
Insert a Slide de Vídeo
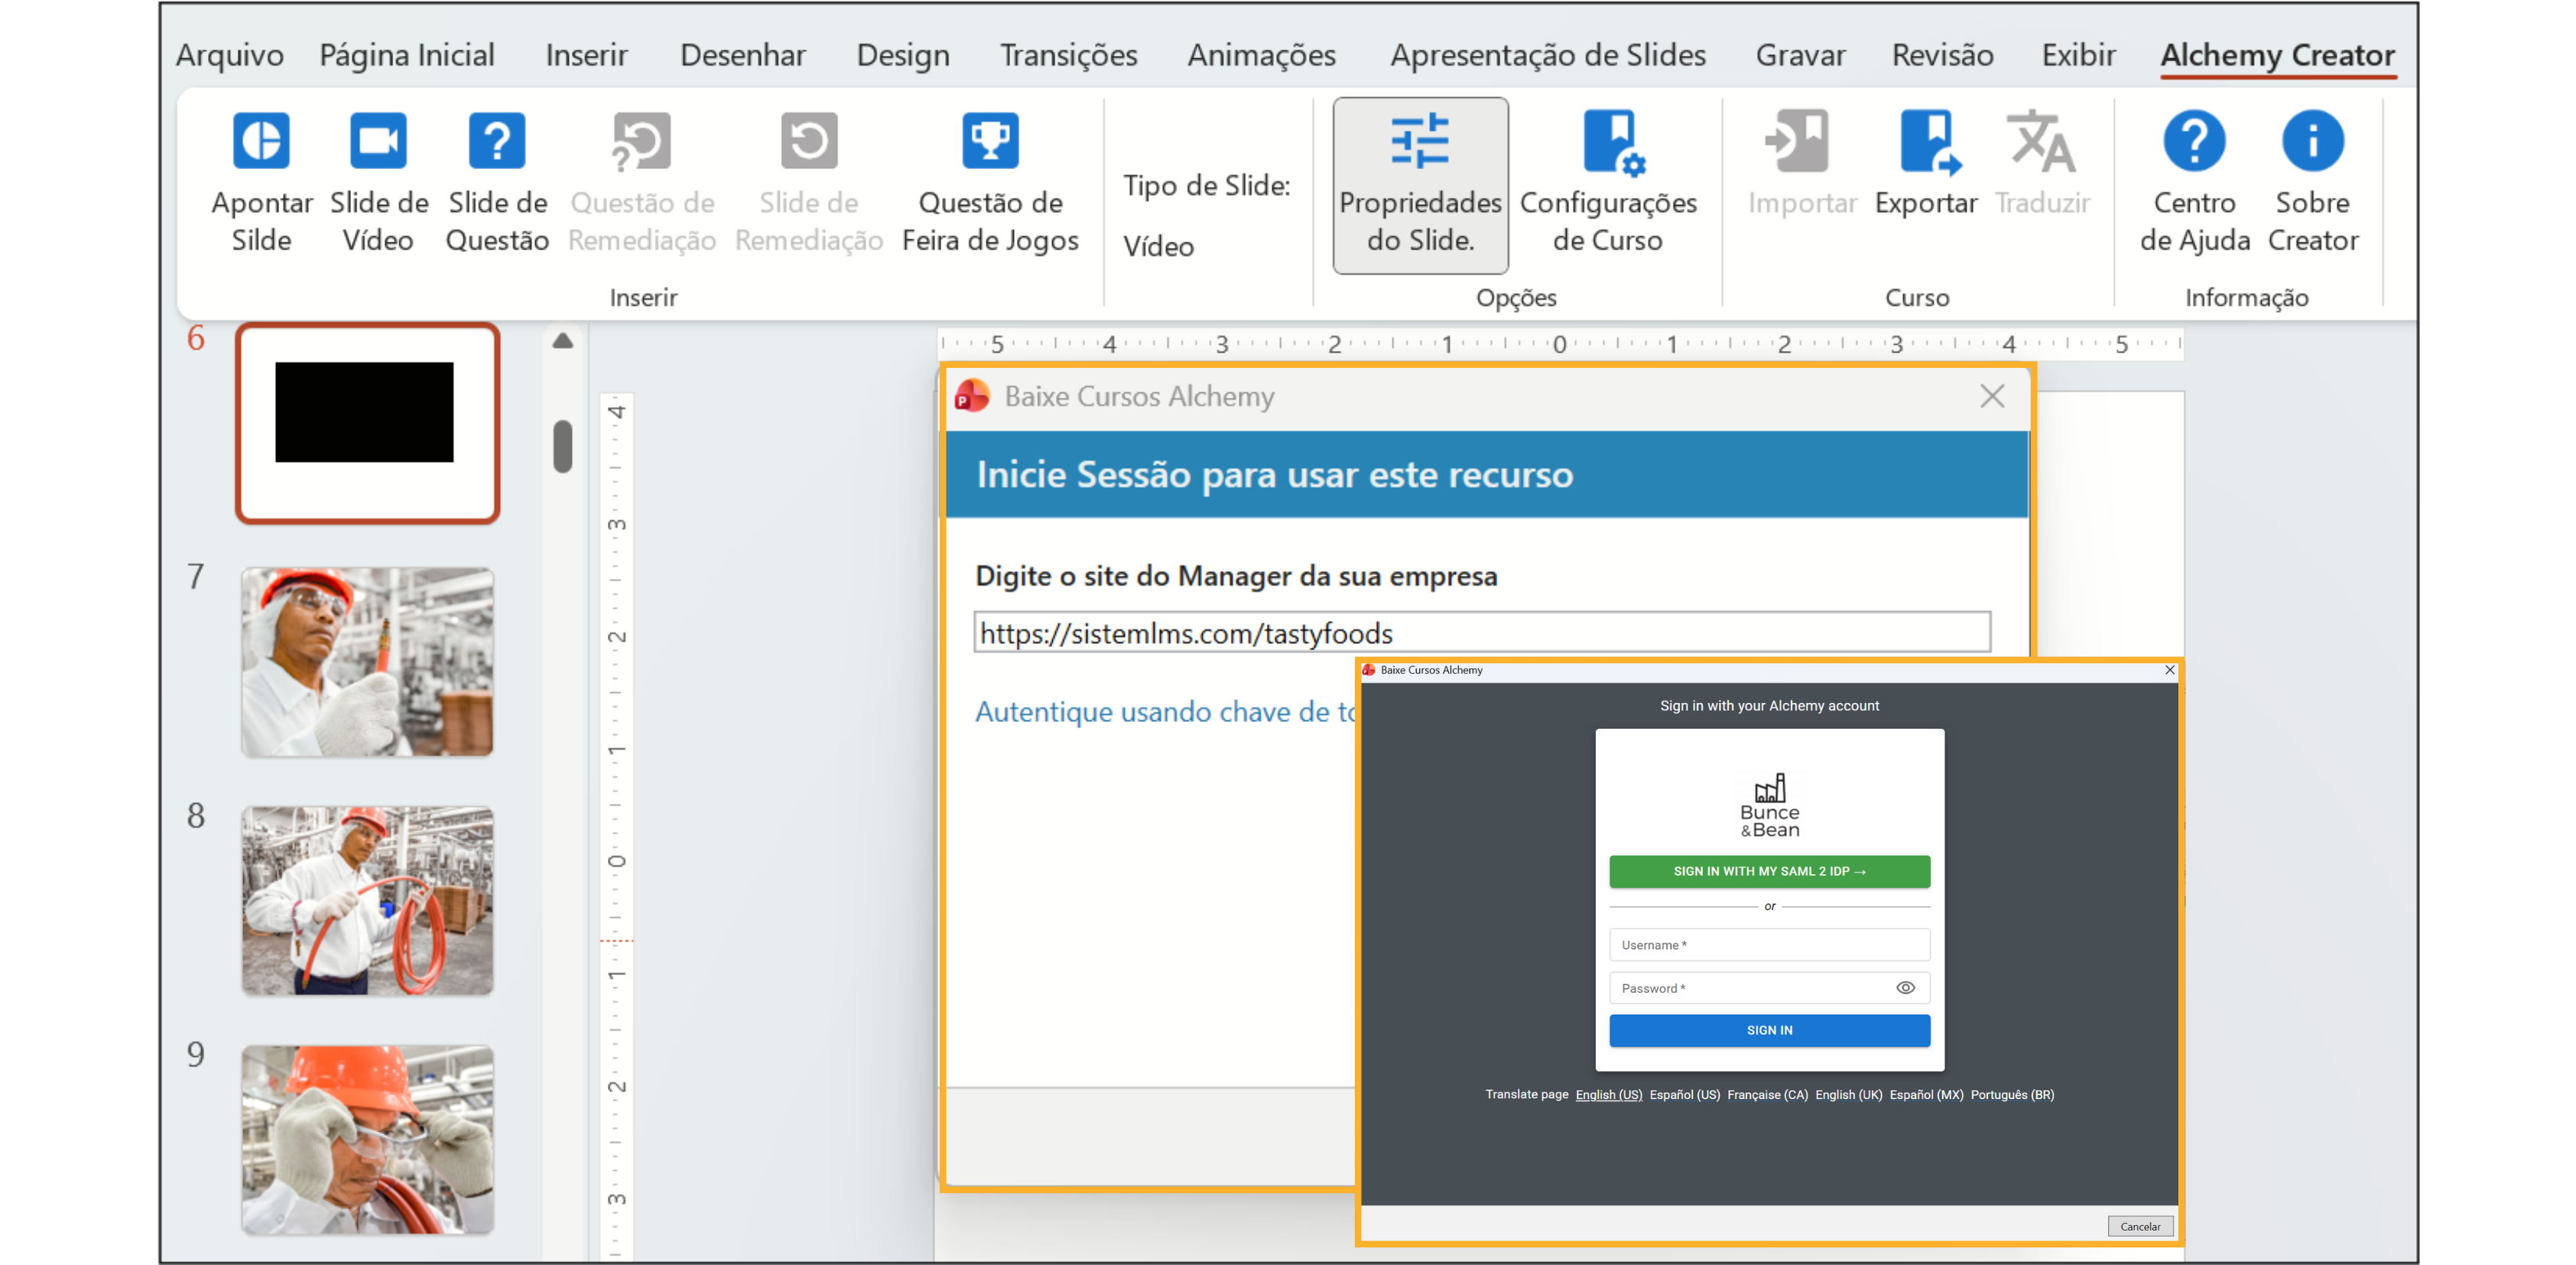click(378, 142)
